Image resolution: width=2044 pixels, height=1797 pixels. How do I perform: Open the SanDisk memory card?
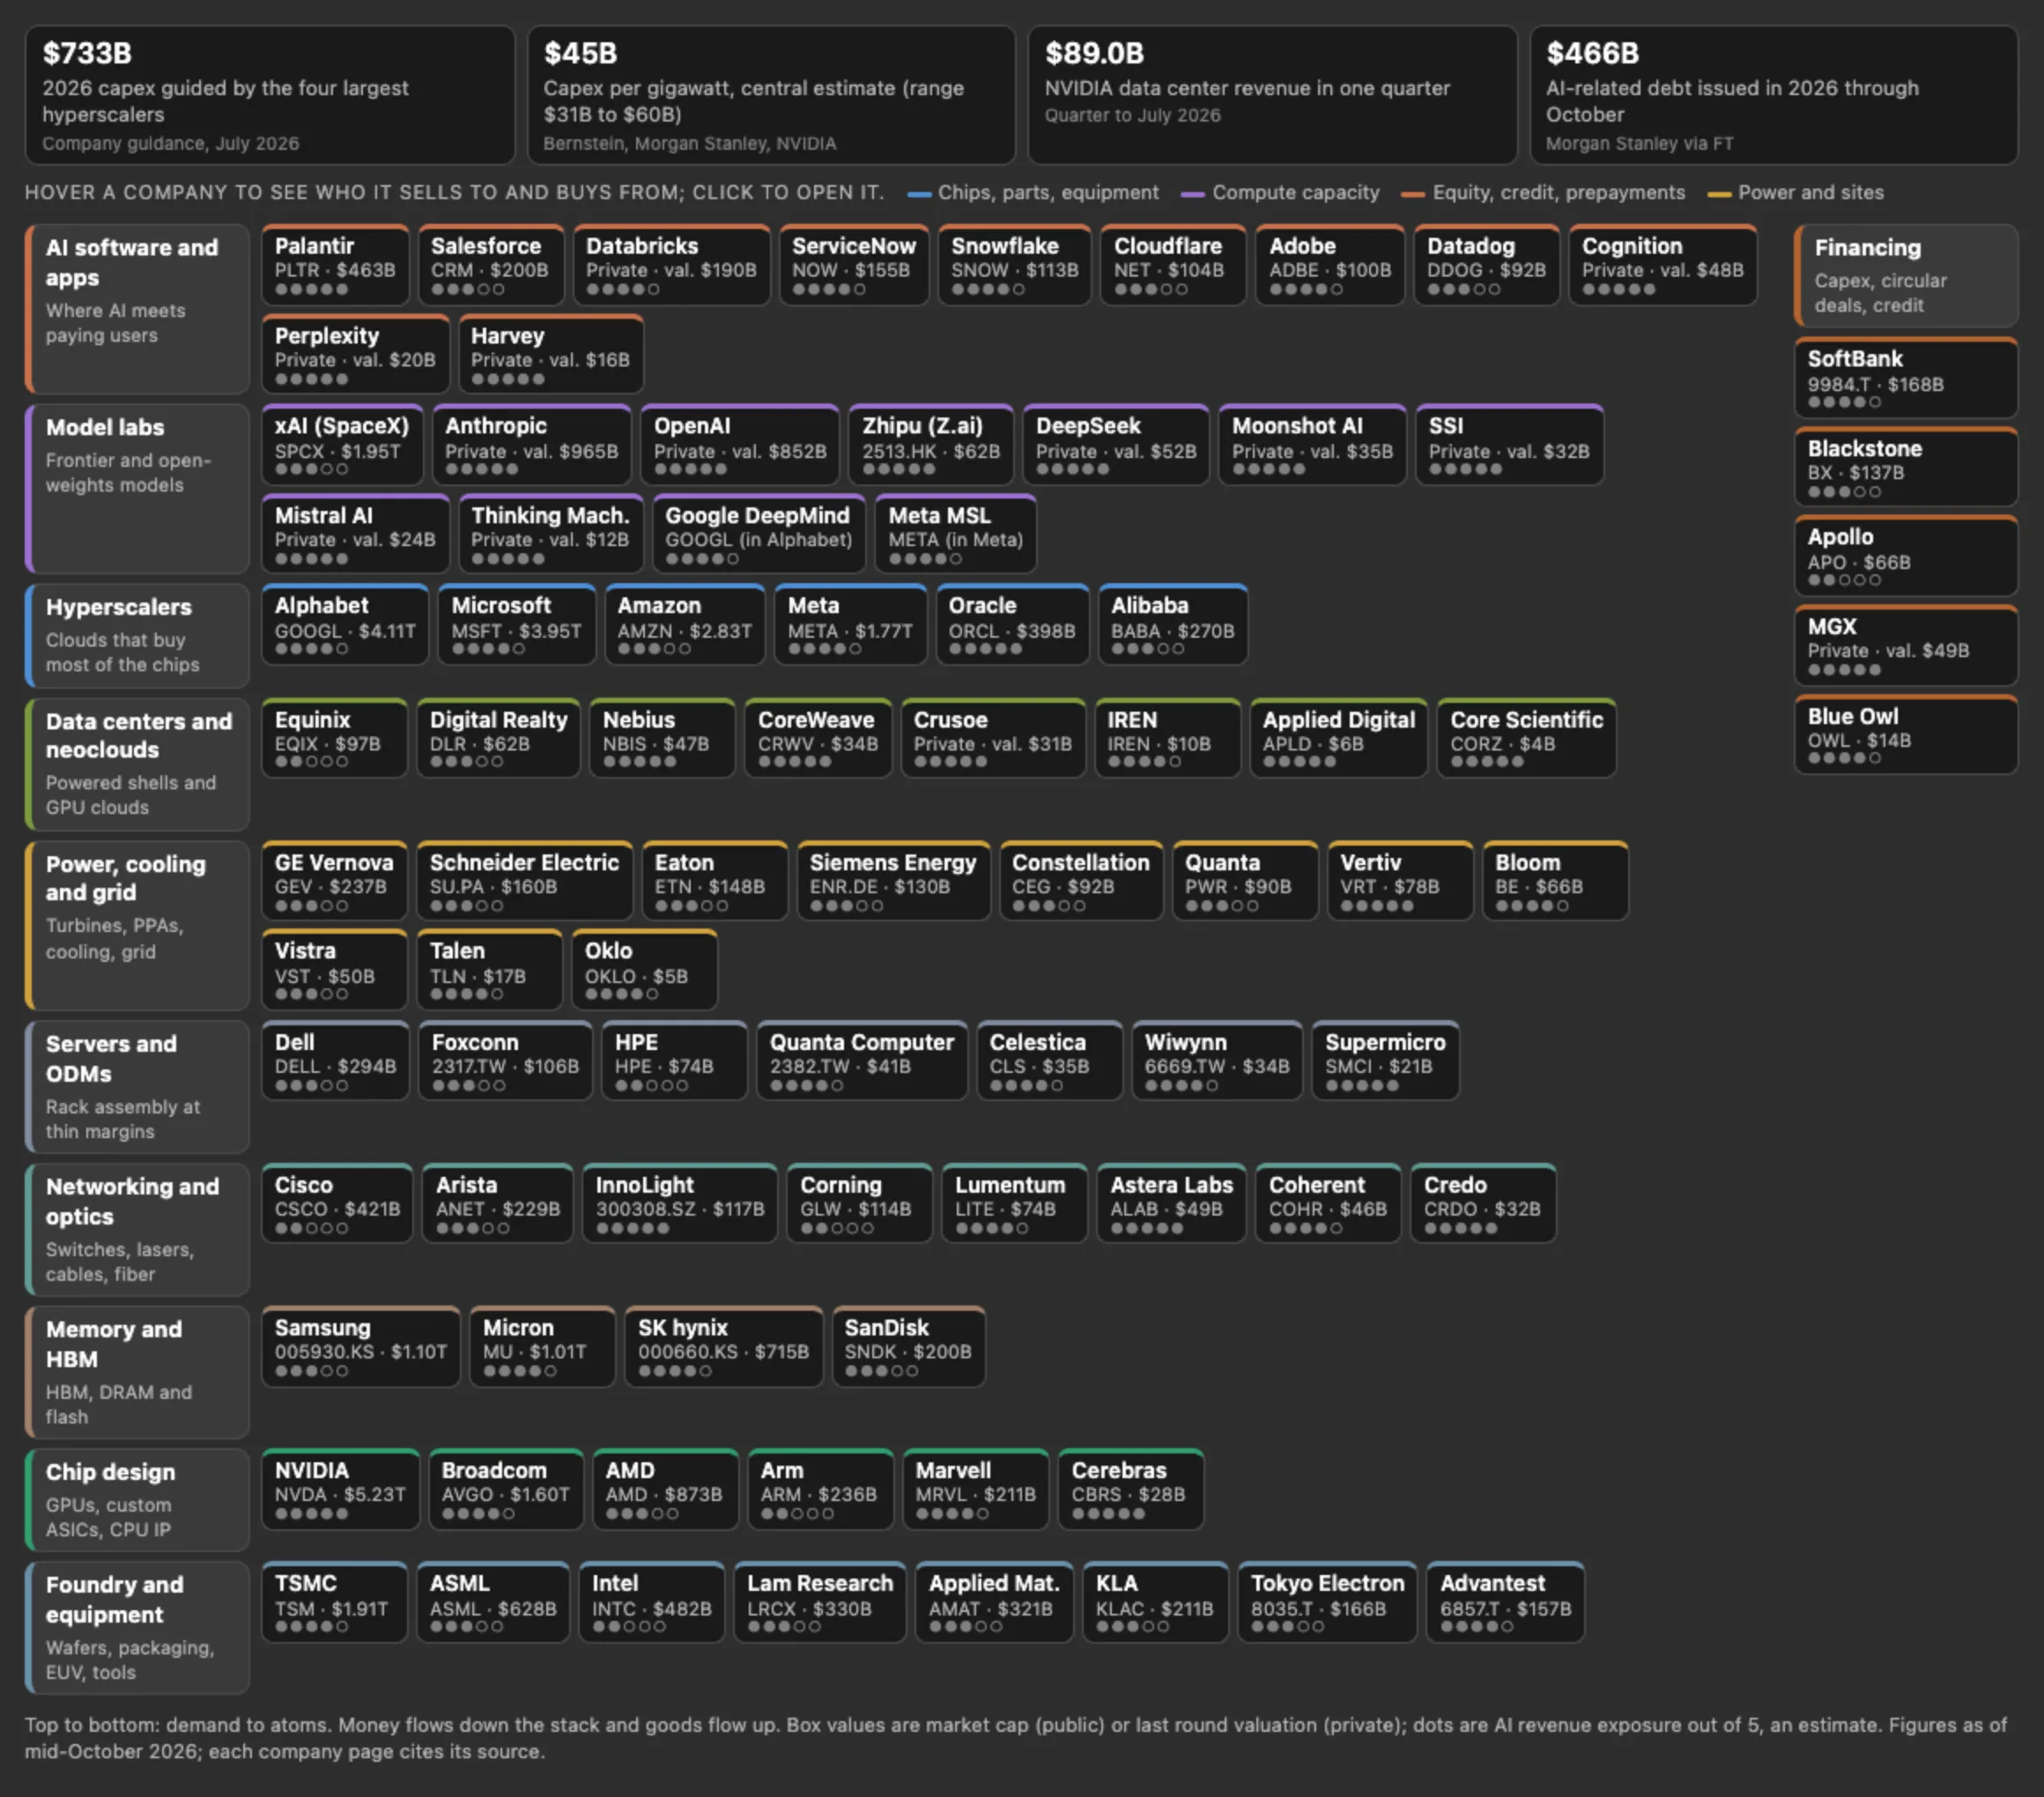(908, 1346)
